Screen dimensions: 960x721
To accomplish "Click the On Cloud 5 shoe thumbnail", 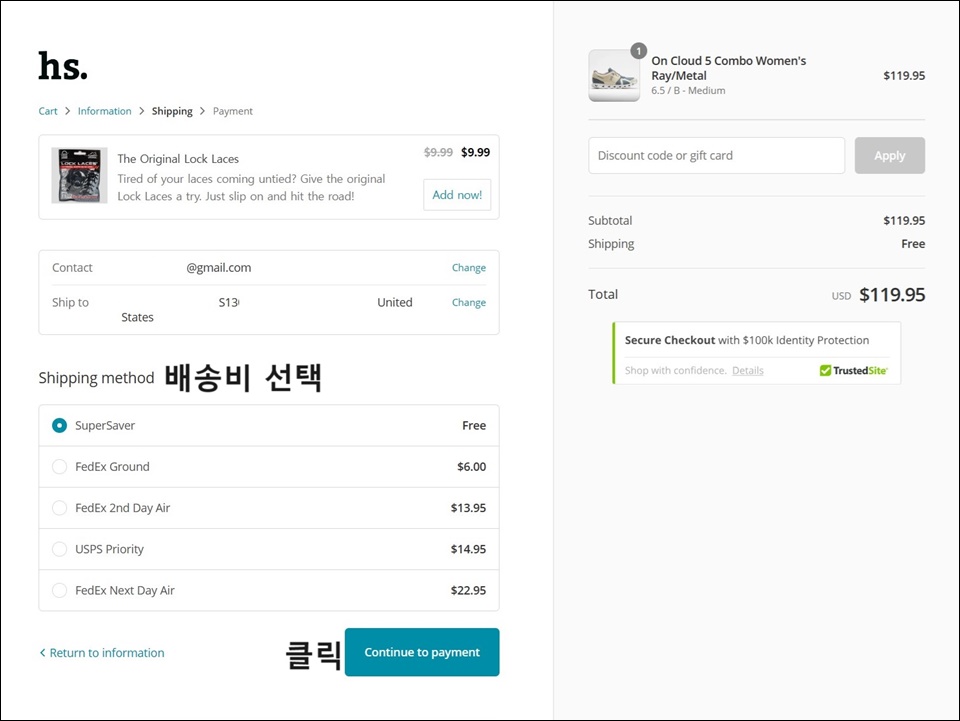I will [614, 76].
